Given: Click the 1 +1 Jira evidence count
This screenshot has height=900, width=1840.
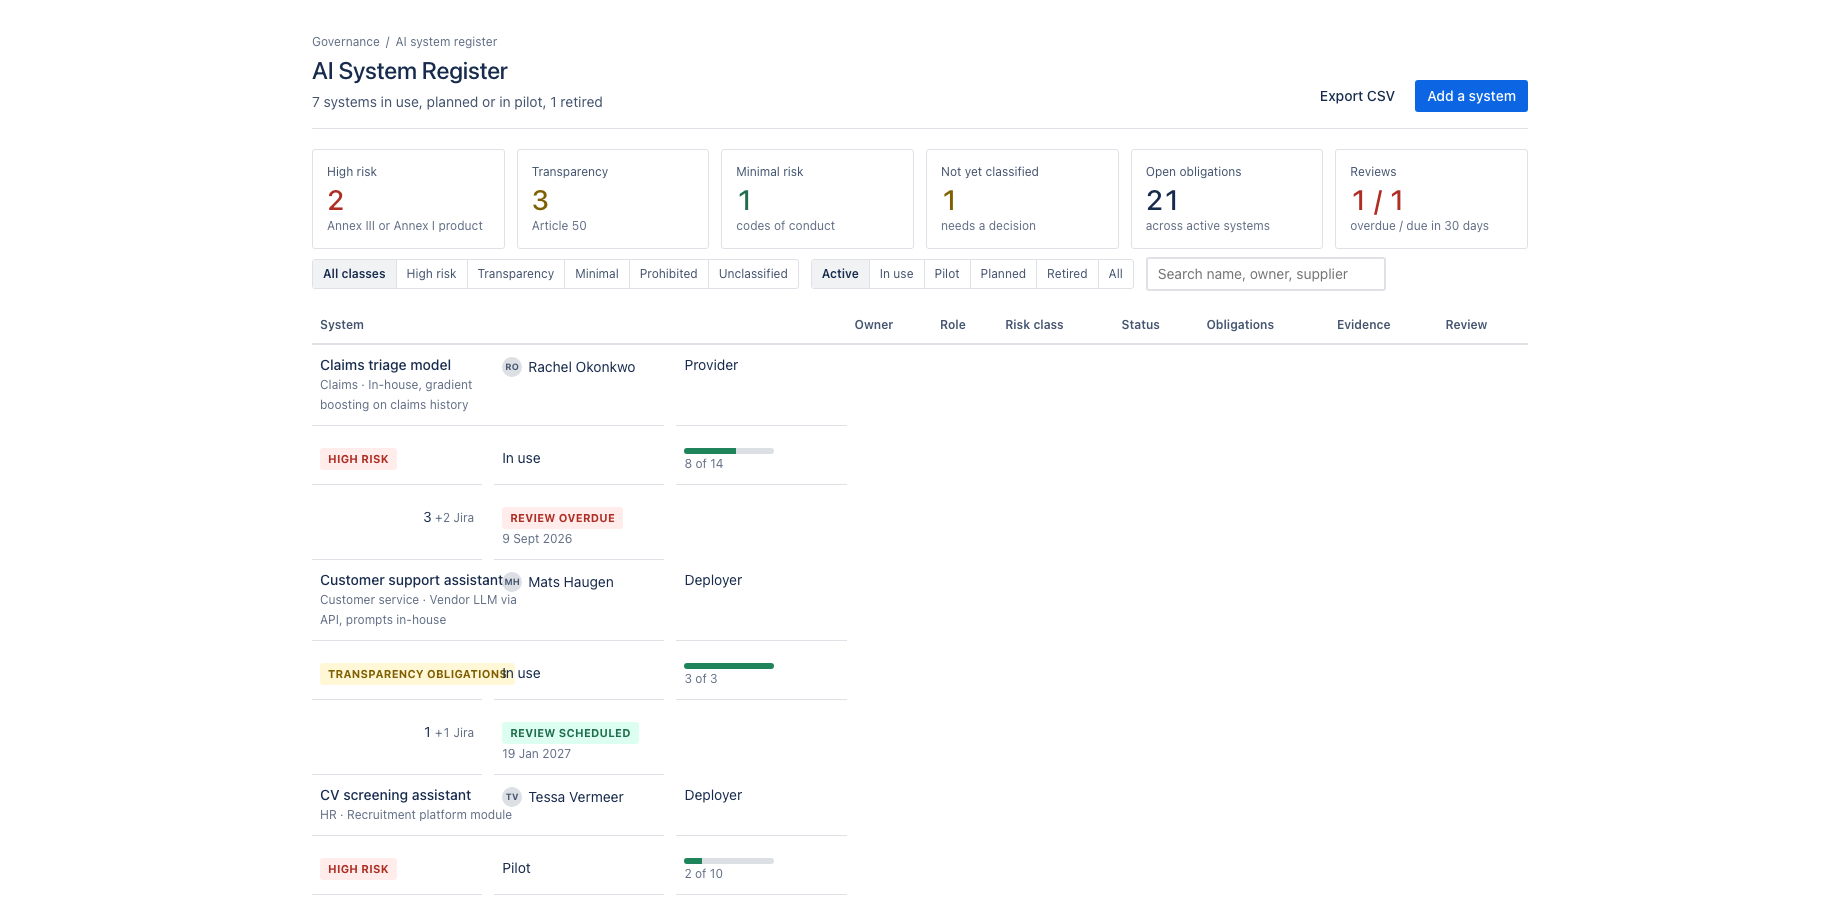Looking at the screenshot, I should coord(448,733).
